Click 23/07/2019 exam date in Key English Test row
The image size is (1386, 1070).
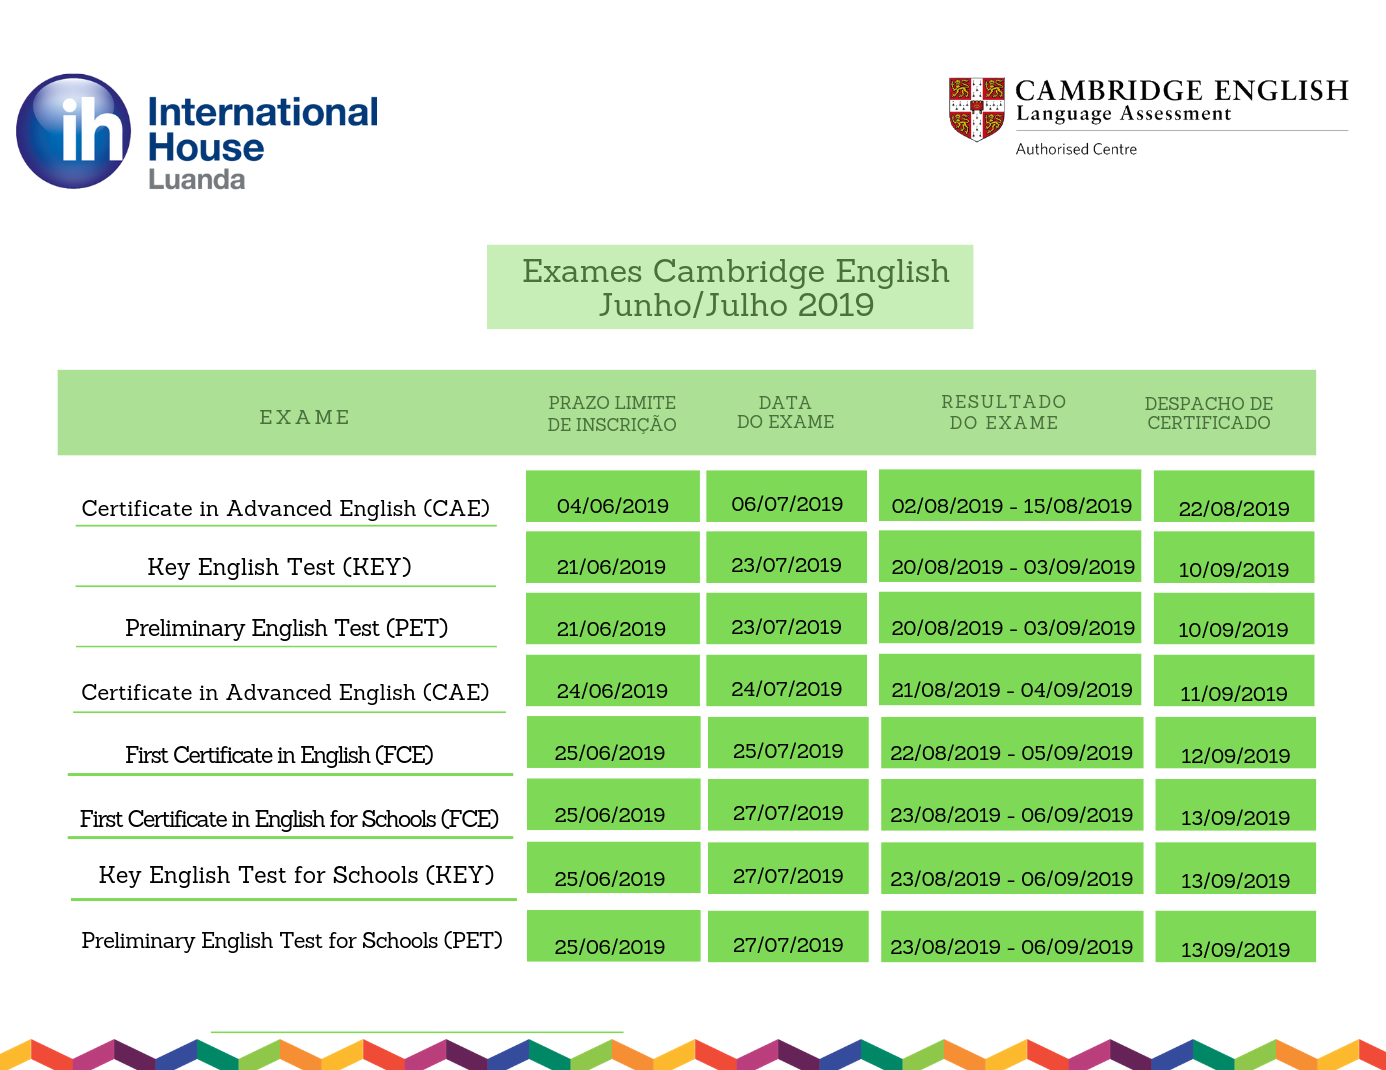tap(787, 558)
